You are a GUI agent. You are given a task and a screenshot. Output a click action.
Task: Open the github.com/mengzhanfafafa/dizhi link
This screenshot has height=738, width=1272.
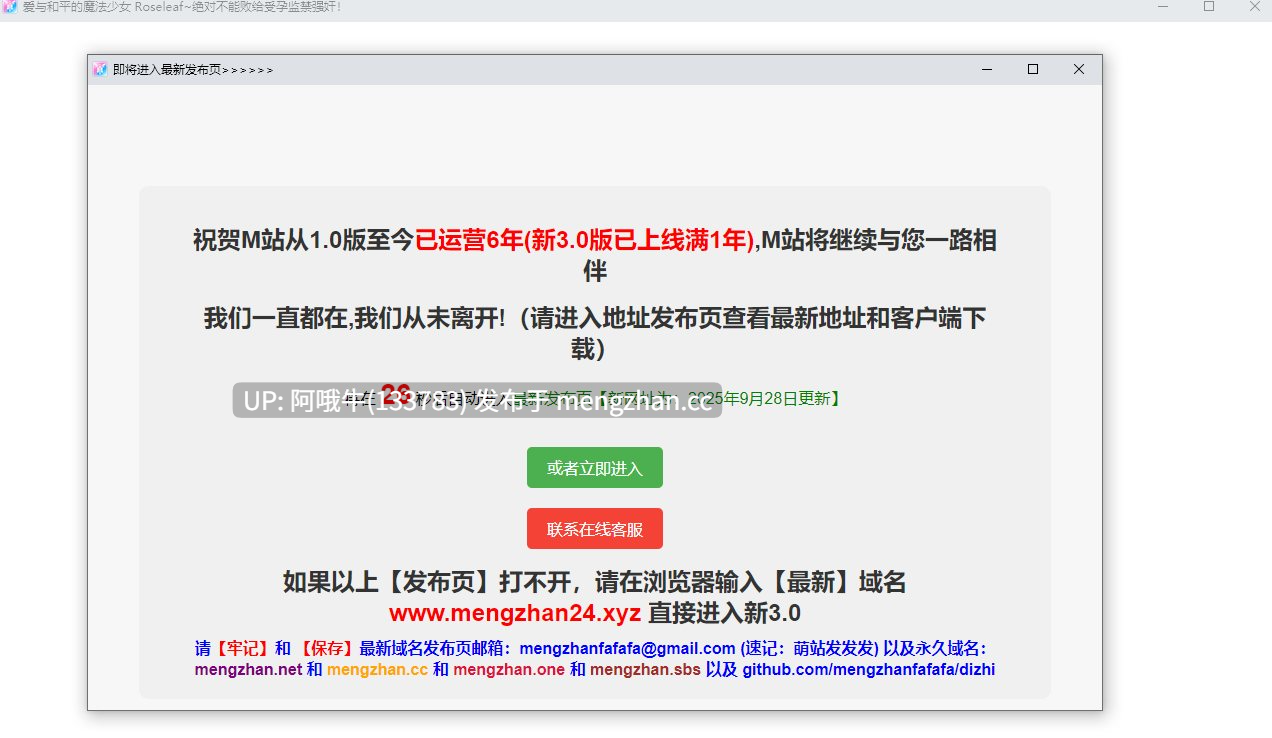(x=868, y=670)
